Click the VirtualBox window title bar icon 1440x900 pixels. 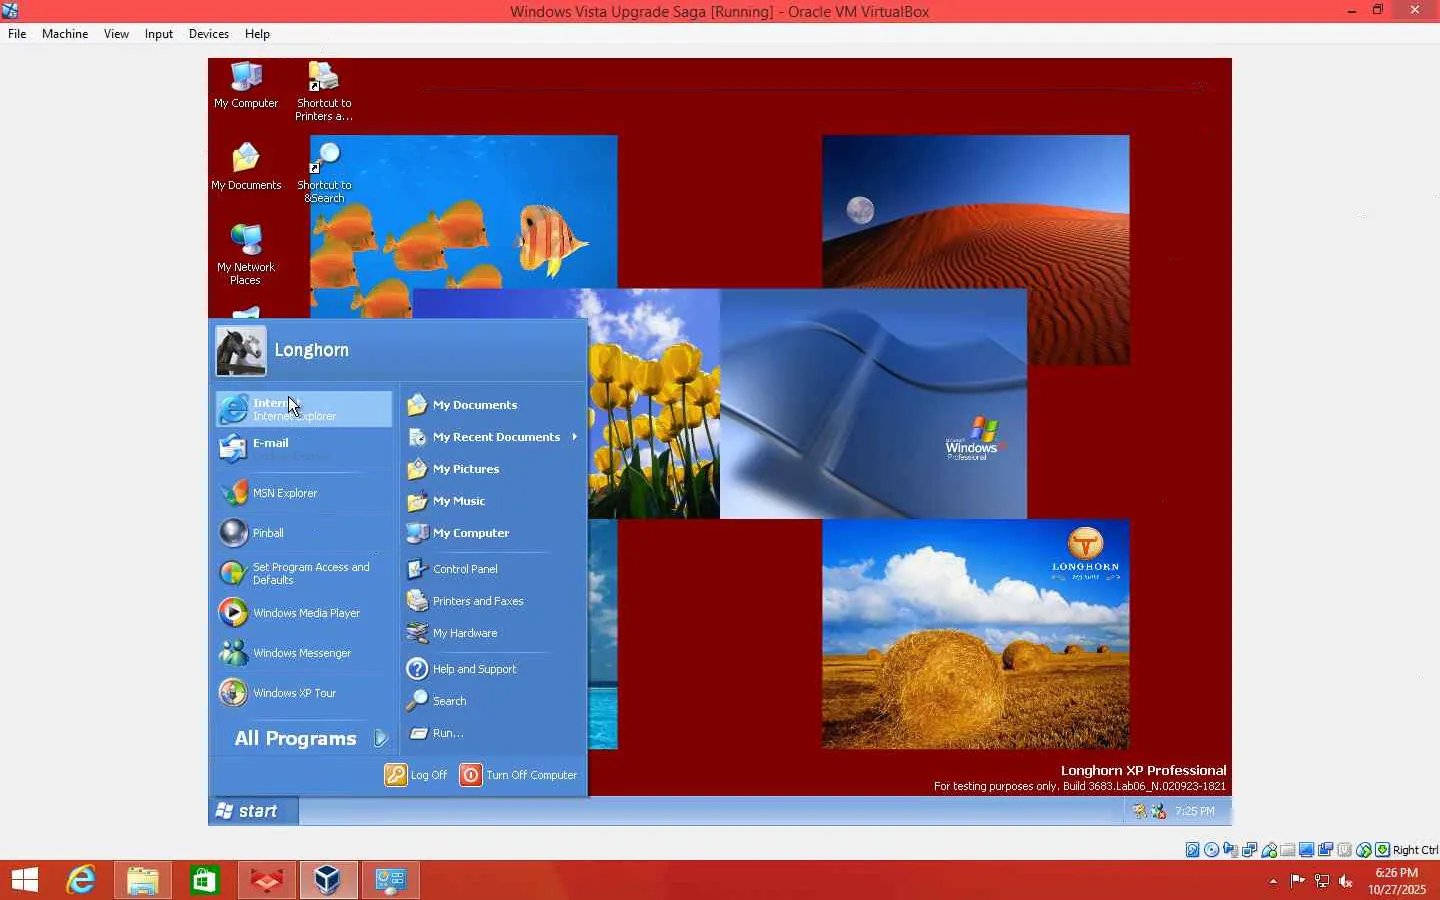[10, 11]
